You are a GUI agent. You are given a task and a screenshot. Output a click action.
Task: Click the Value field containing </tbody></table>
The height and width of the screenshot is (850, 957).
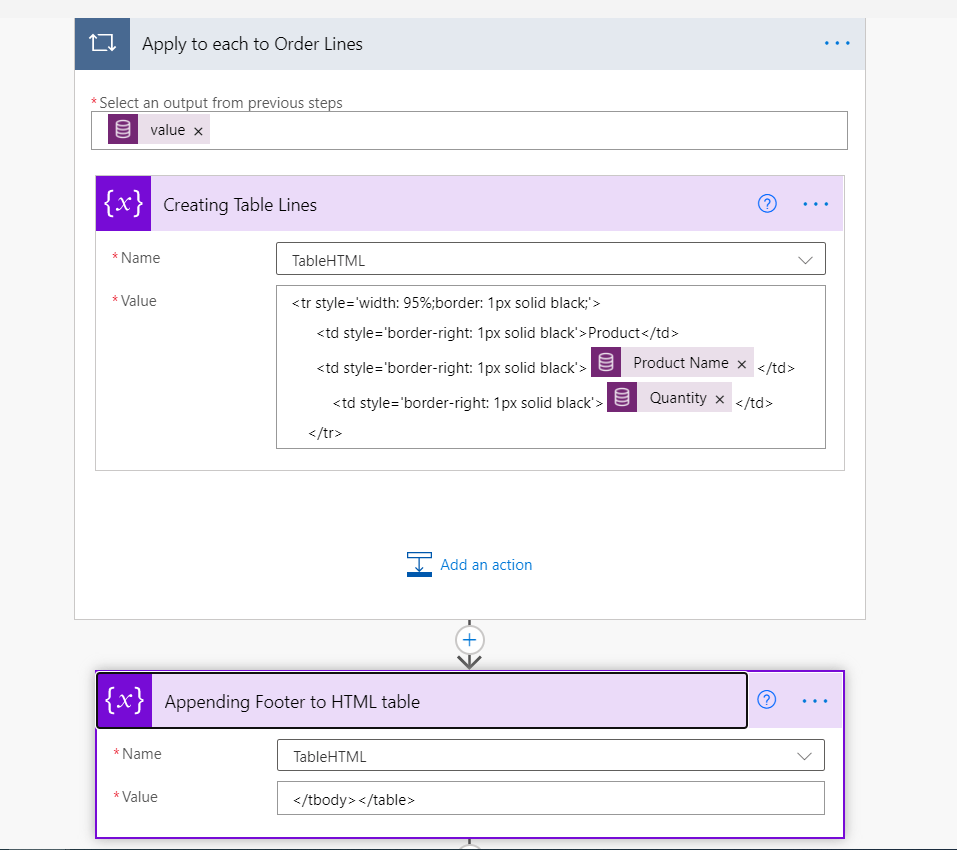click(550, 799)
